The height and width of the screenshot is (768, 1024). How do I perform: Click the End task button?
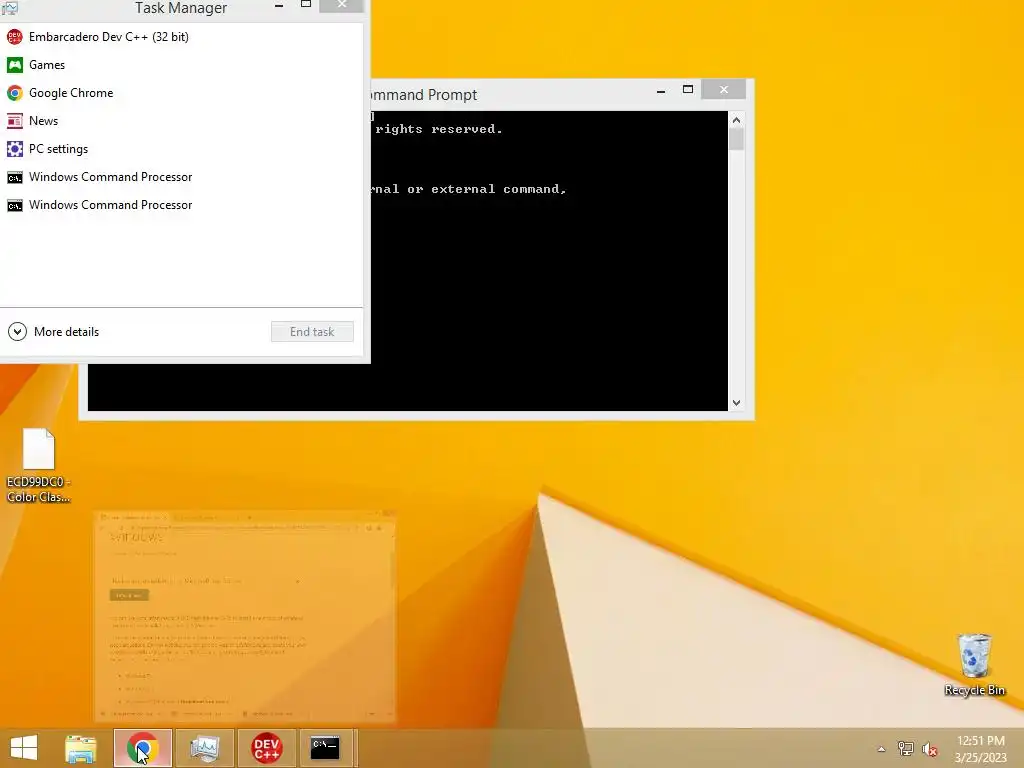(312, 332)
